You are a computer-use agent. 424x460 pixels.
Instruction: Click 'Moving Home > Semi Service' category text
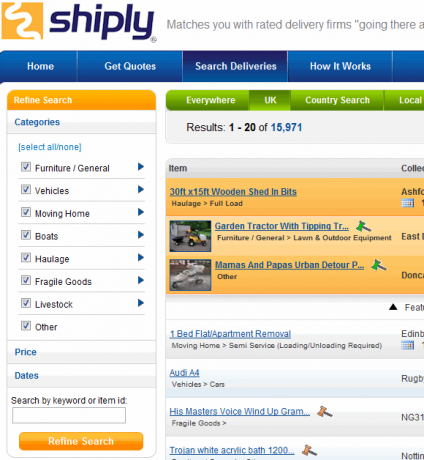pyautogui.click(x=277, y=346)
